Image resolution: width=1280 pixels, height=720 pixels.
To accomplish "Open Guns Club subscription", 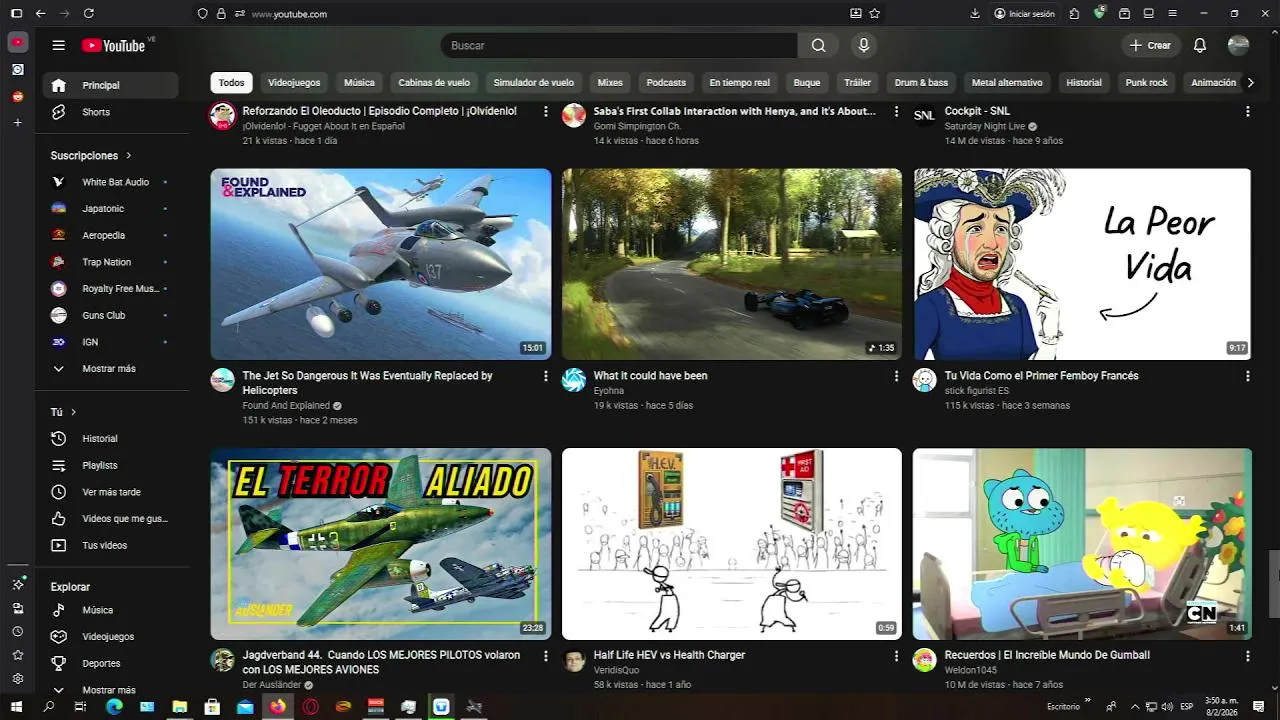I will 110,315.
